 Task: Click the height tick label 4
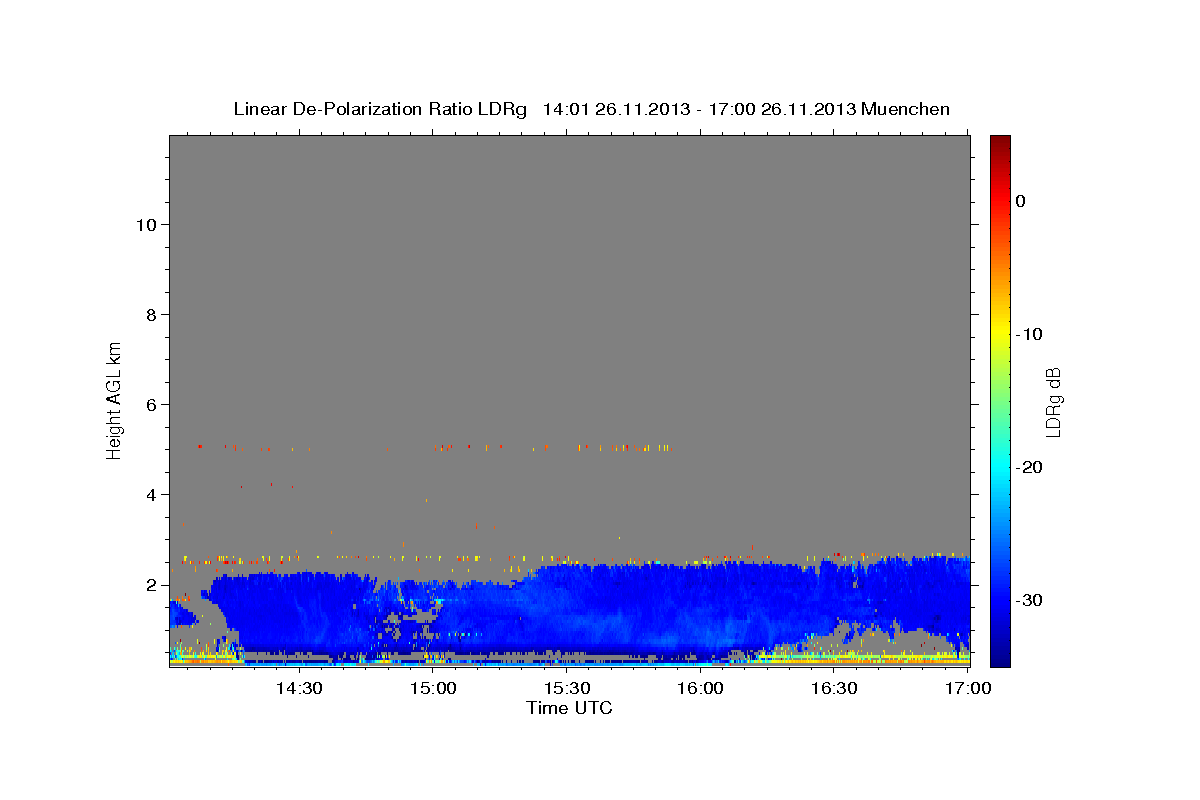pos(150,494)
